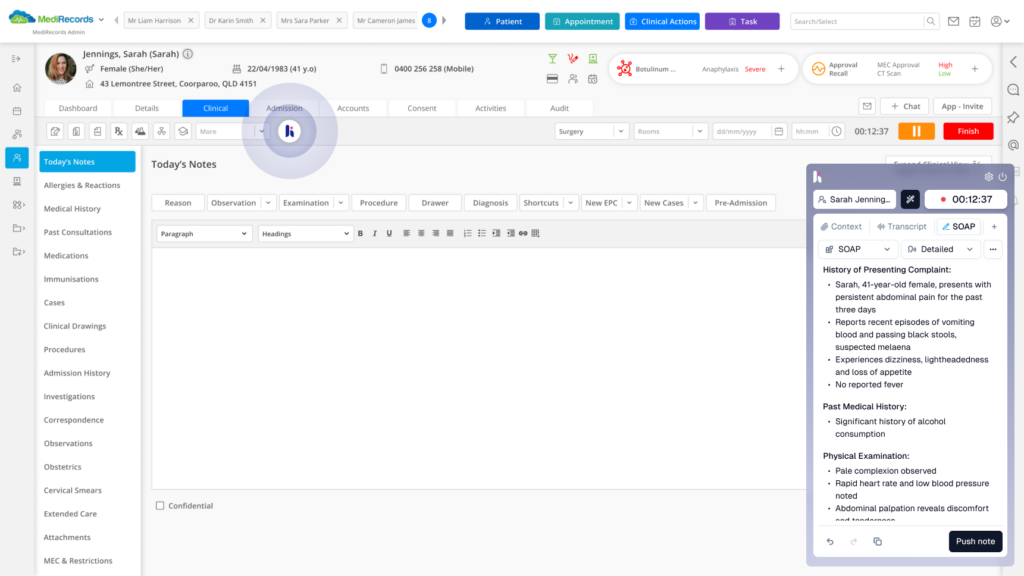The width and height of the screenshot is (1024, 576).
Task: Pause the consultation timer
Action: tap(916, 131)
